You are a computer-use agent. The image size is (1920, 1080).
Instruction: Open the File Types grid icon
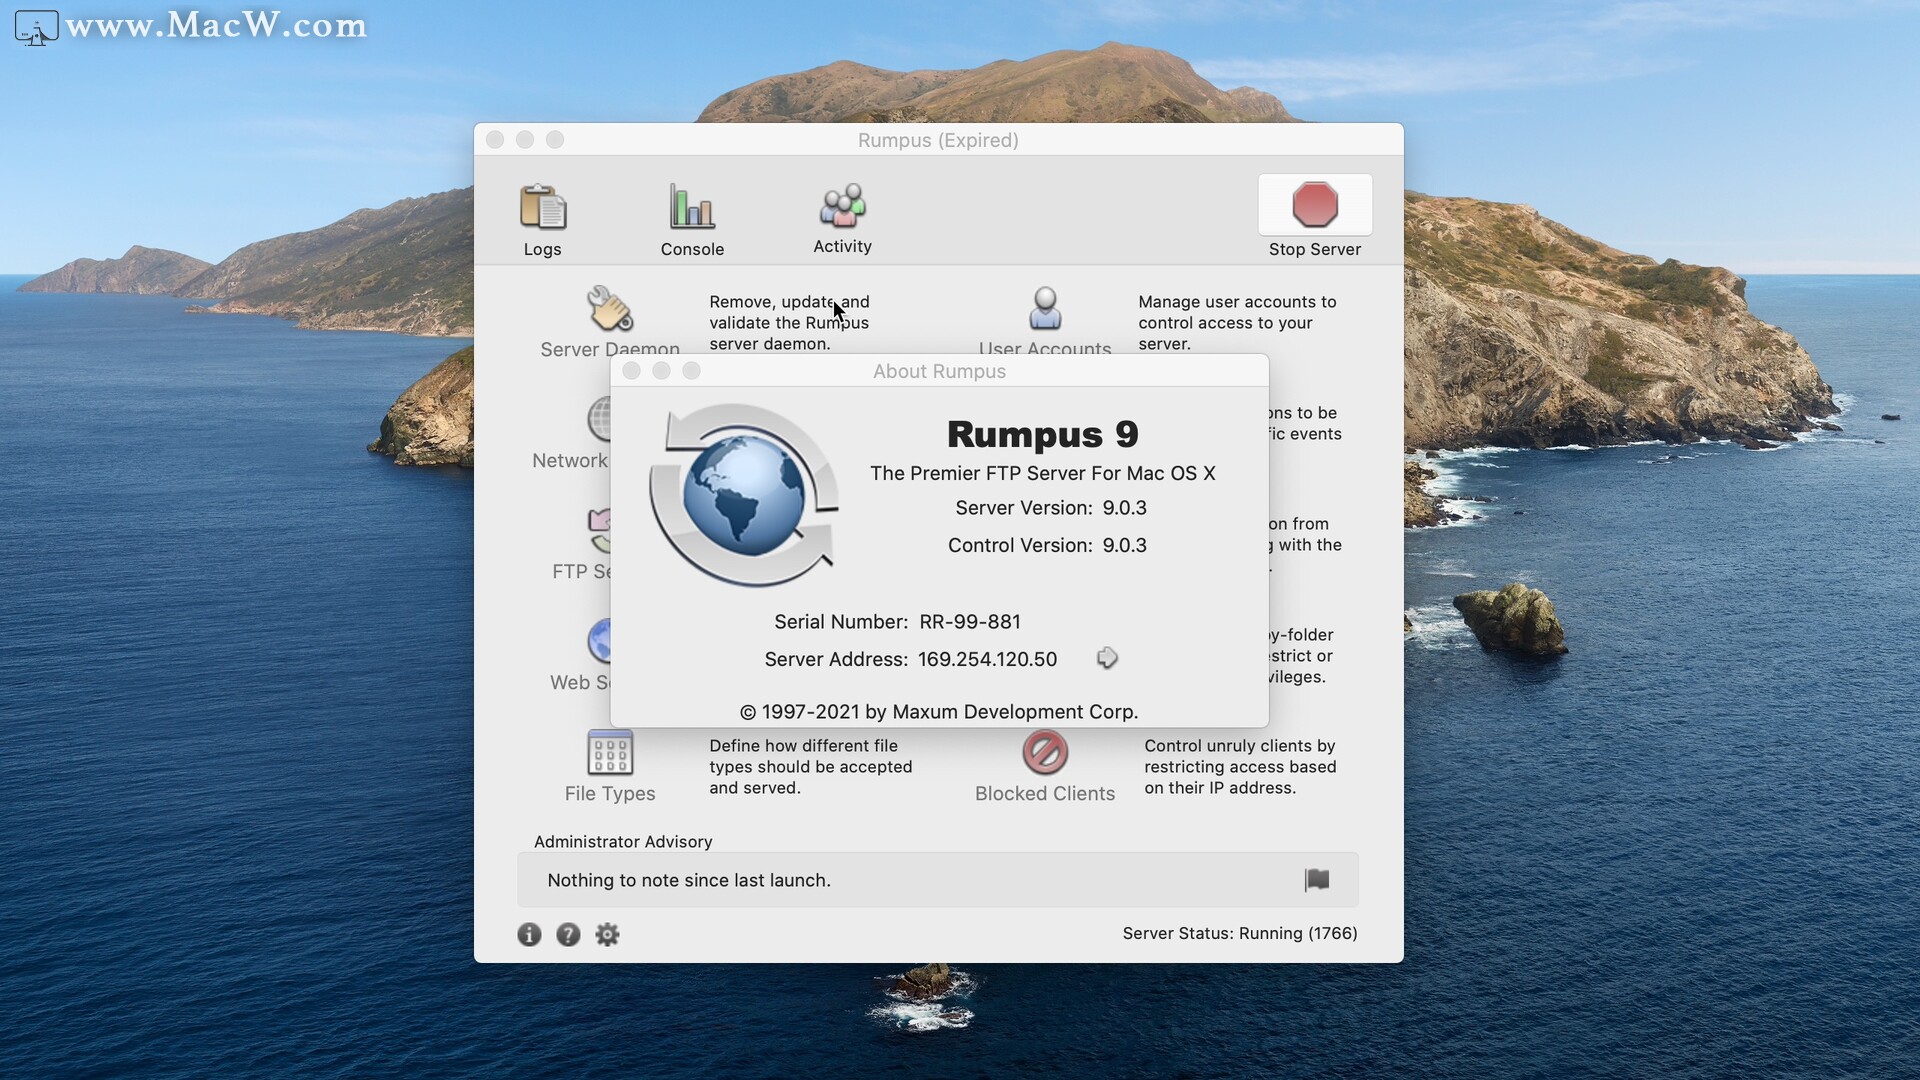pyautogui.click(x=610, y=752)
